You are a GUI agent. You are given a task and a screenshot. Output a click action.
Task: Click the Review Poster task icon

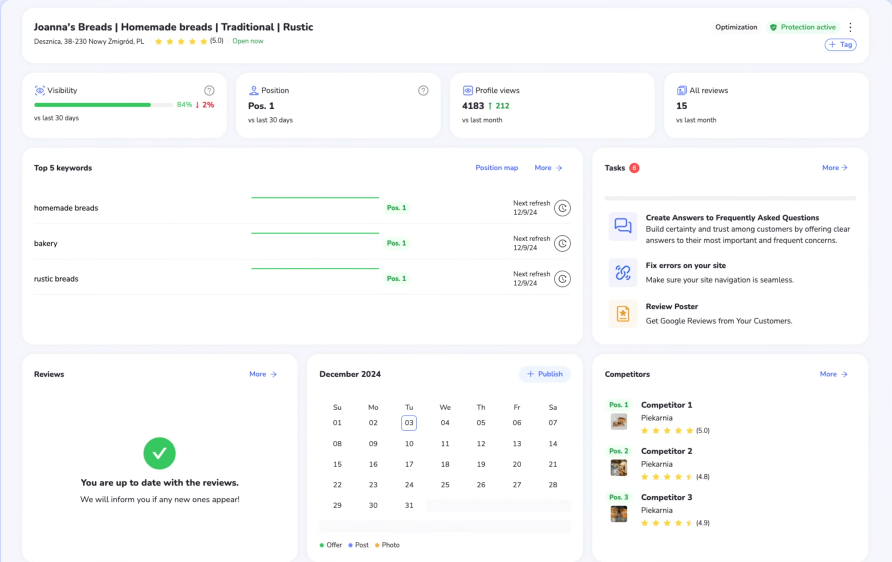[623, 314]
